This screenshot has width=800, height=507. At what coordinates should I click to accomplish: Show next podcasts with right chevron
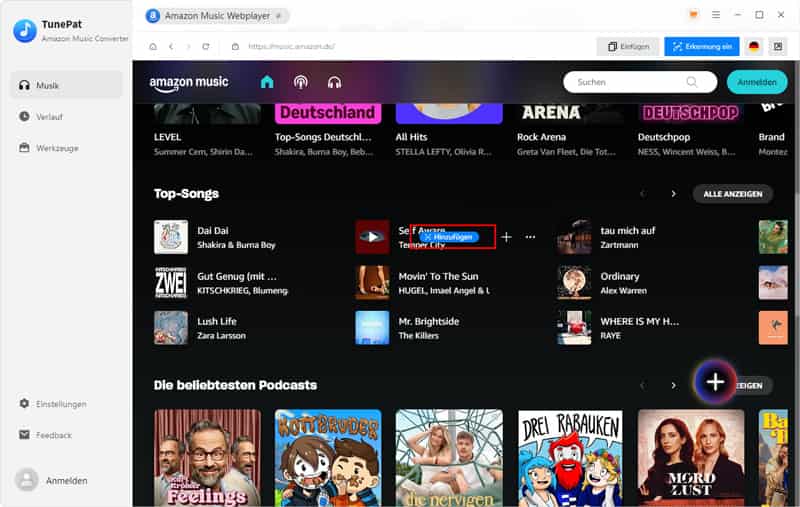point(673,385)
